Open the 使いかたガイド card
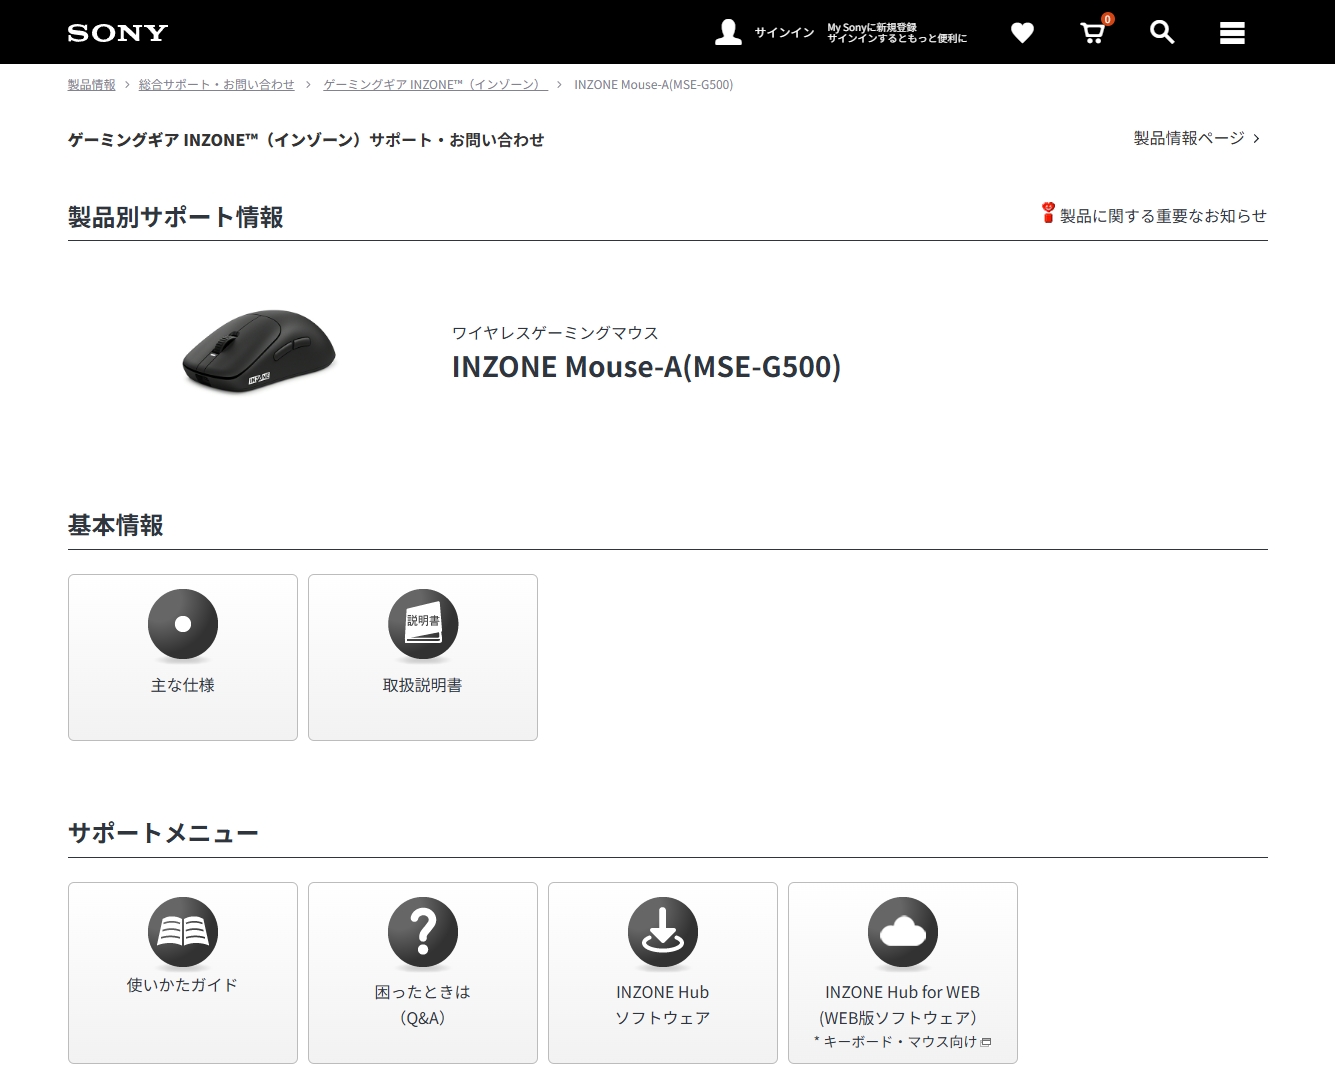Viewport: 1335px width, 1071px height. click(x=183, y=972)
